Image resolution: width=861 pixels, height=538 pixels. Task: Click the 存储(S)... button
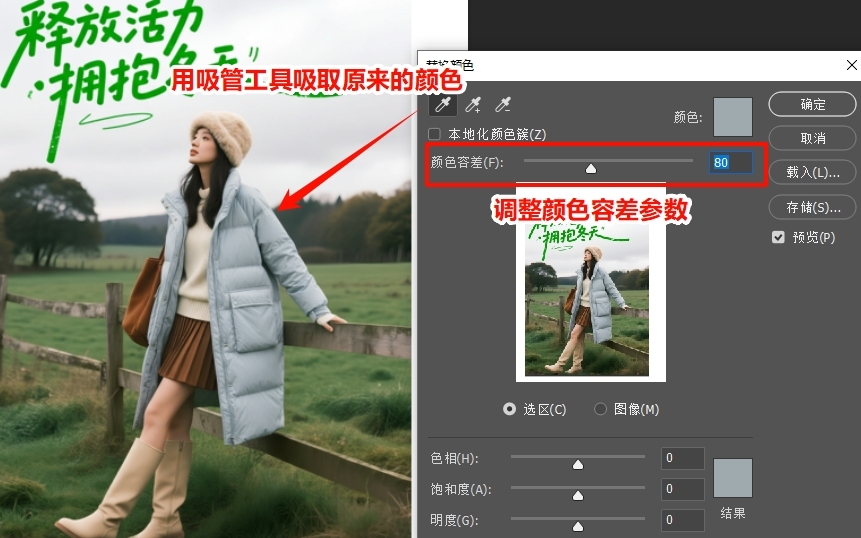[x=812, y=208]
